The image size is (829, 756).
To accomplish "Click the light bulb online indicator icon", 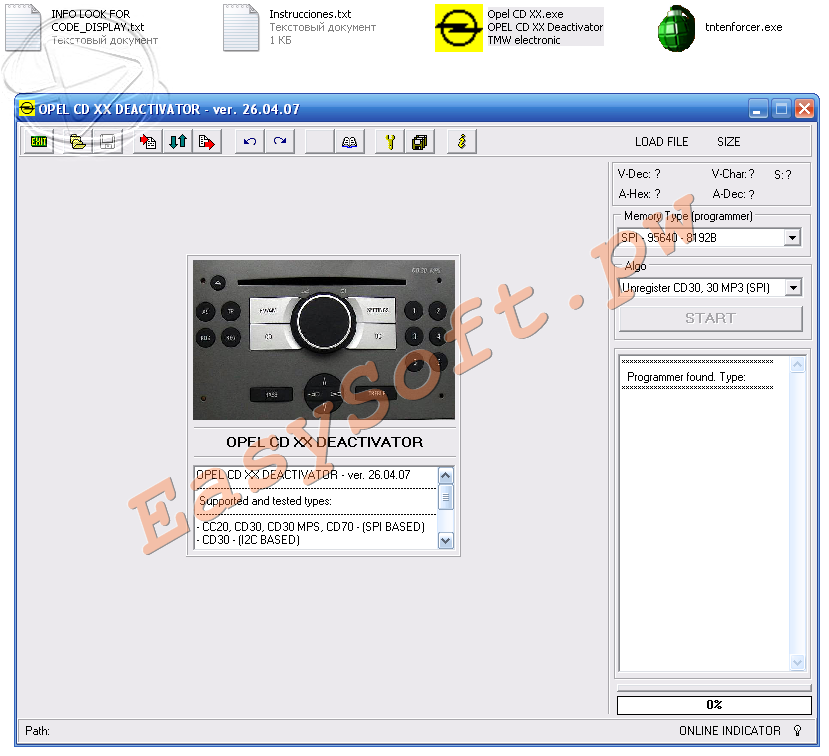I will coord(797,731).
